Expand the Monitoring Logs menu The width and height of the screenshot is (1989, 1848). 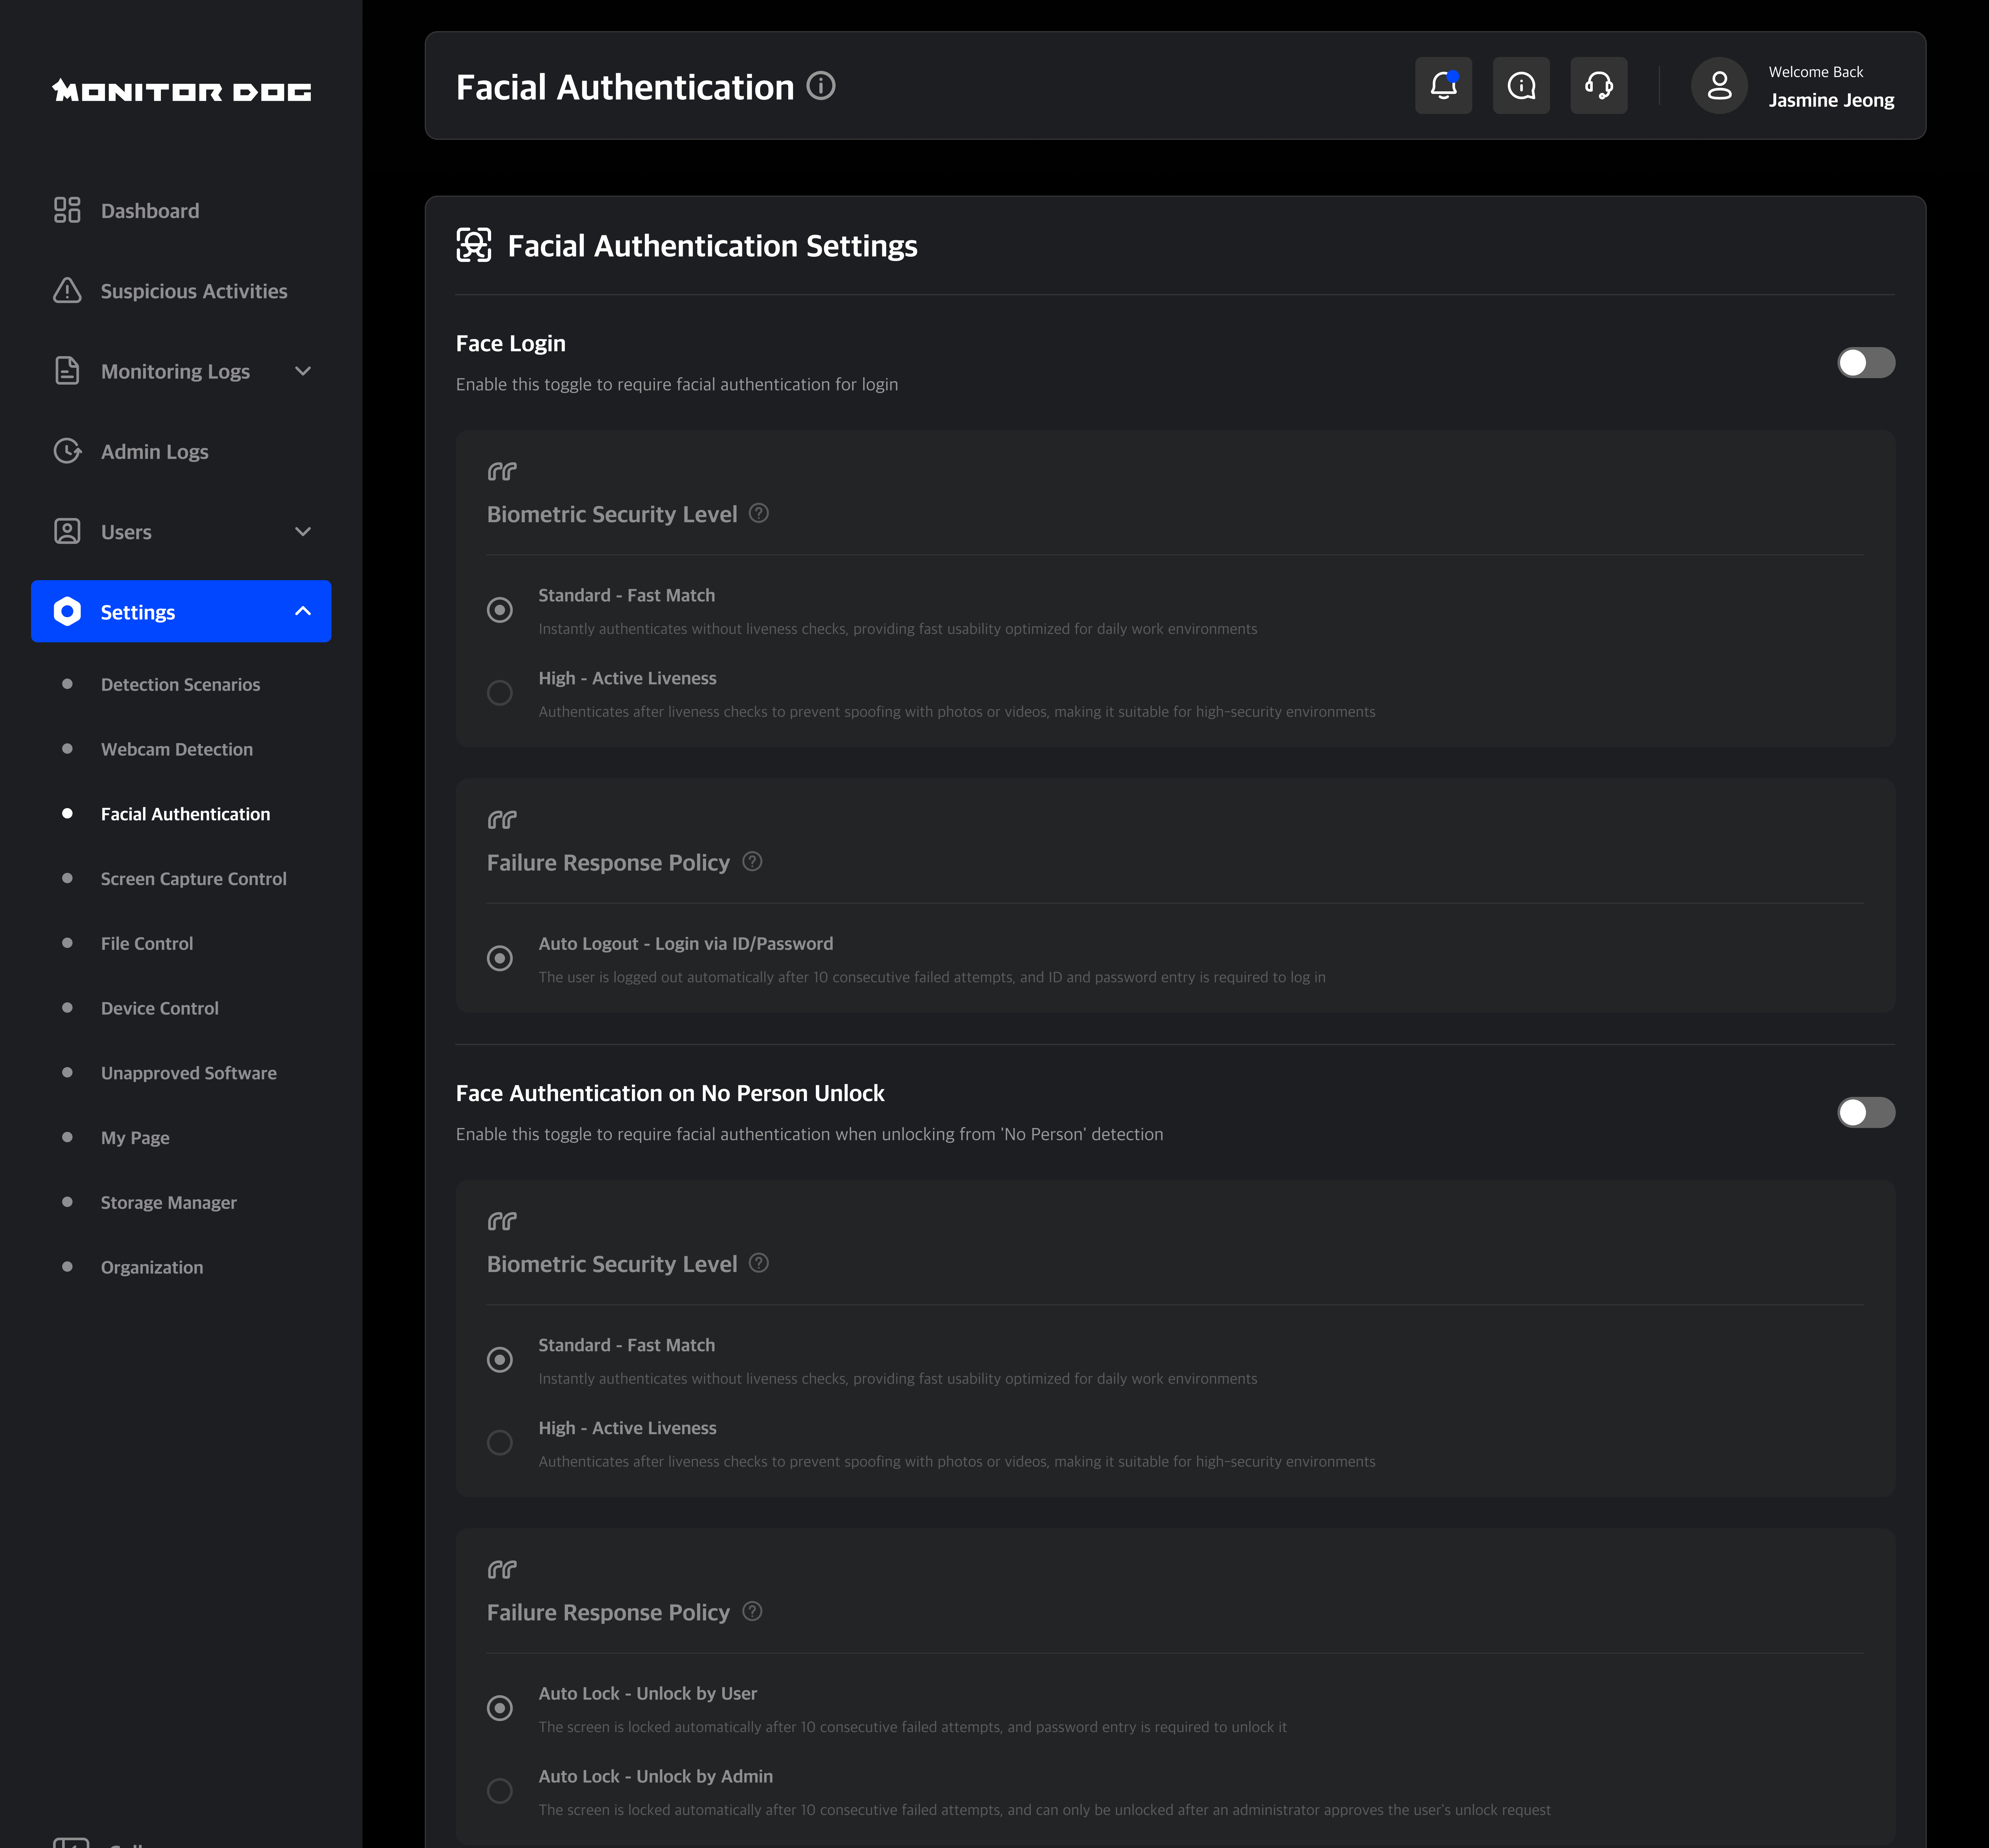coord(303,371)
